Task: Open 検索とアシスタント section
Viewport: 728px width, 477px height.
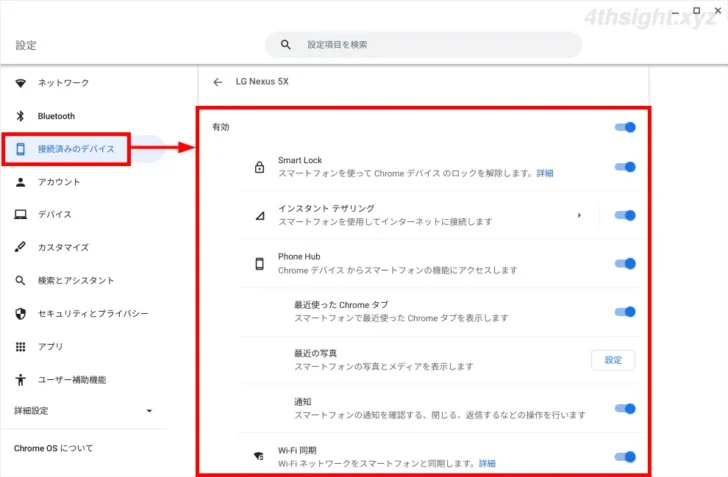Action: [x=76, y=281]
